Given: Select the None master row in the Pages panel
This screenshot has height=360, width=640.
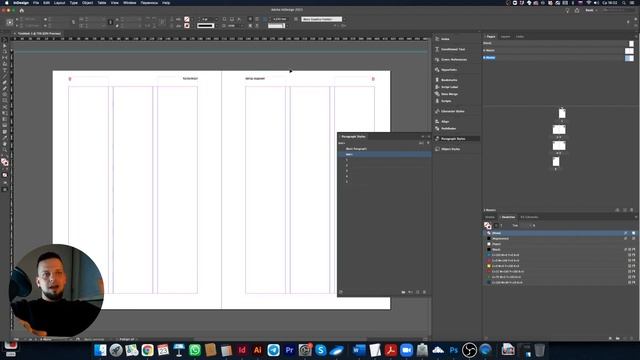Looking at the screenshot, I should [558, 43].
